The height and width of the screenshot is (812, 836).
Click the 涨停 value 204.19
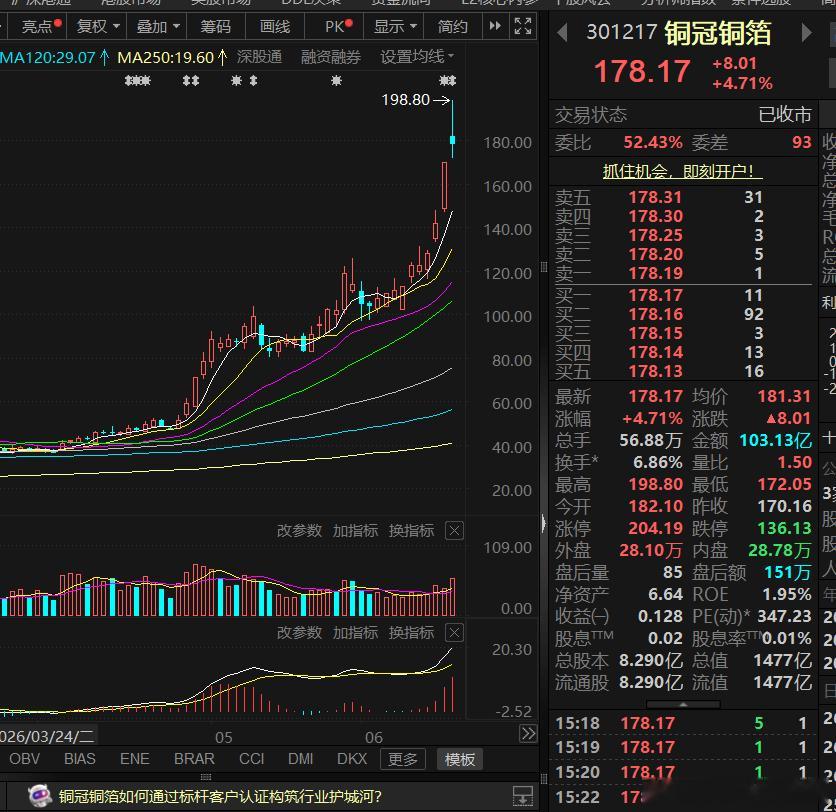[655, 528]
